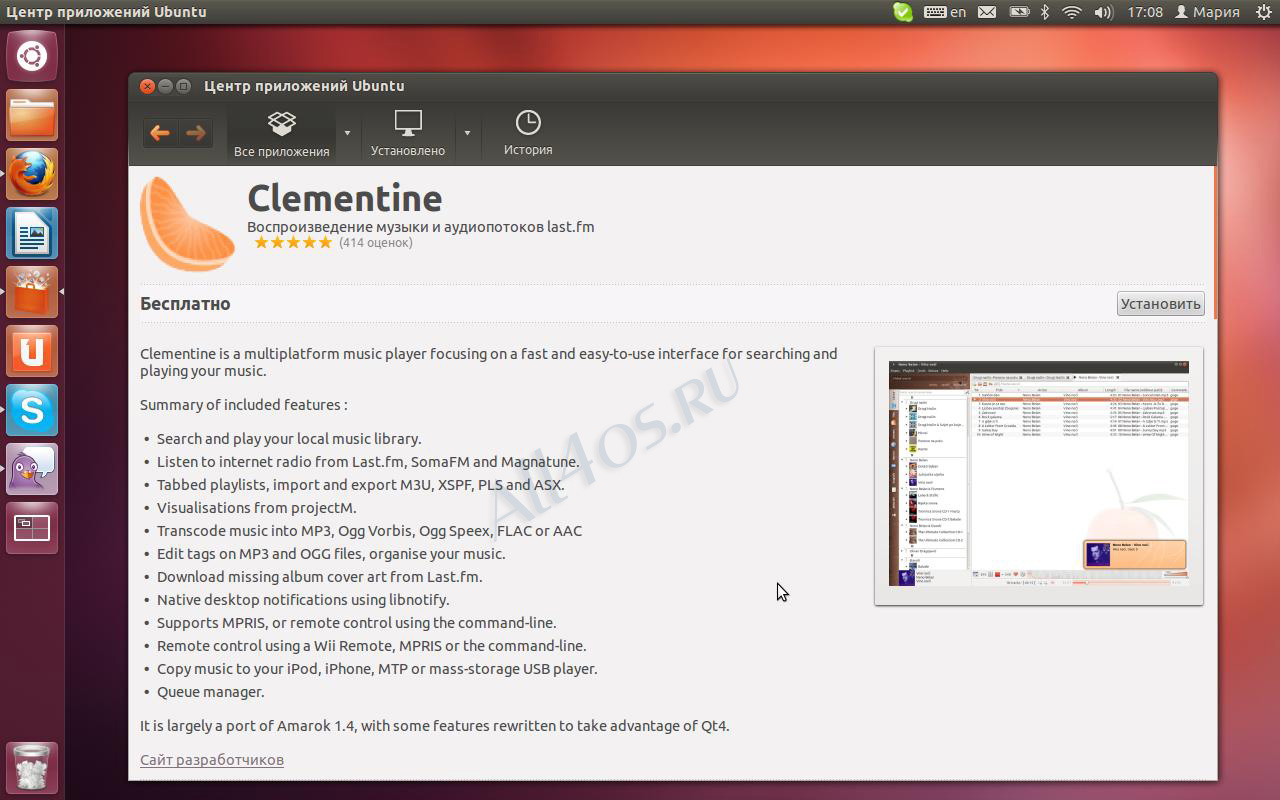Click the Clementine orange slice icon
This screenshot has height=800, width=1280.
187,223
